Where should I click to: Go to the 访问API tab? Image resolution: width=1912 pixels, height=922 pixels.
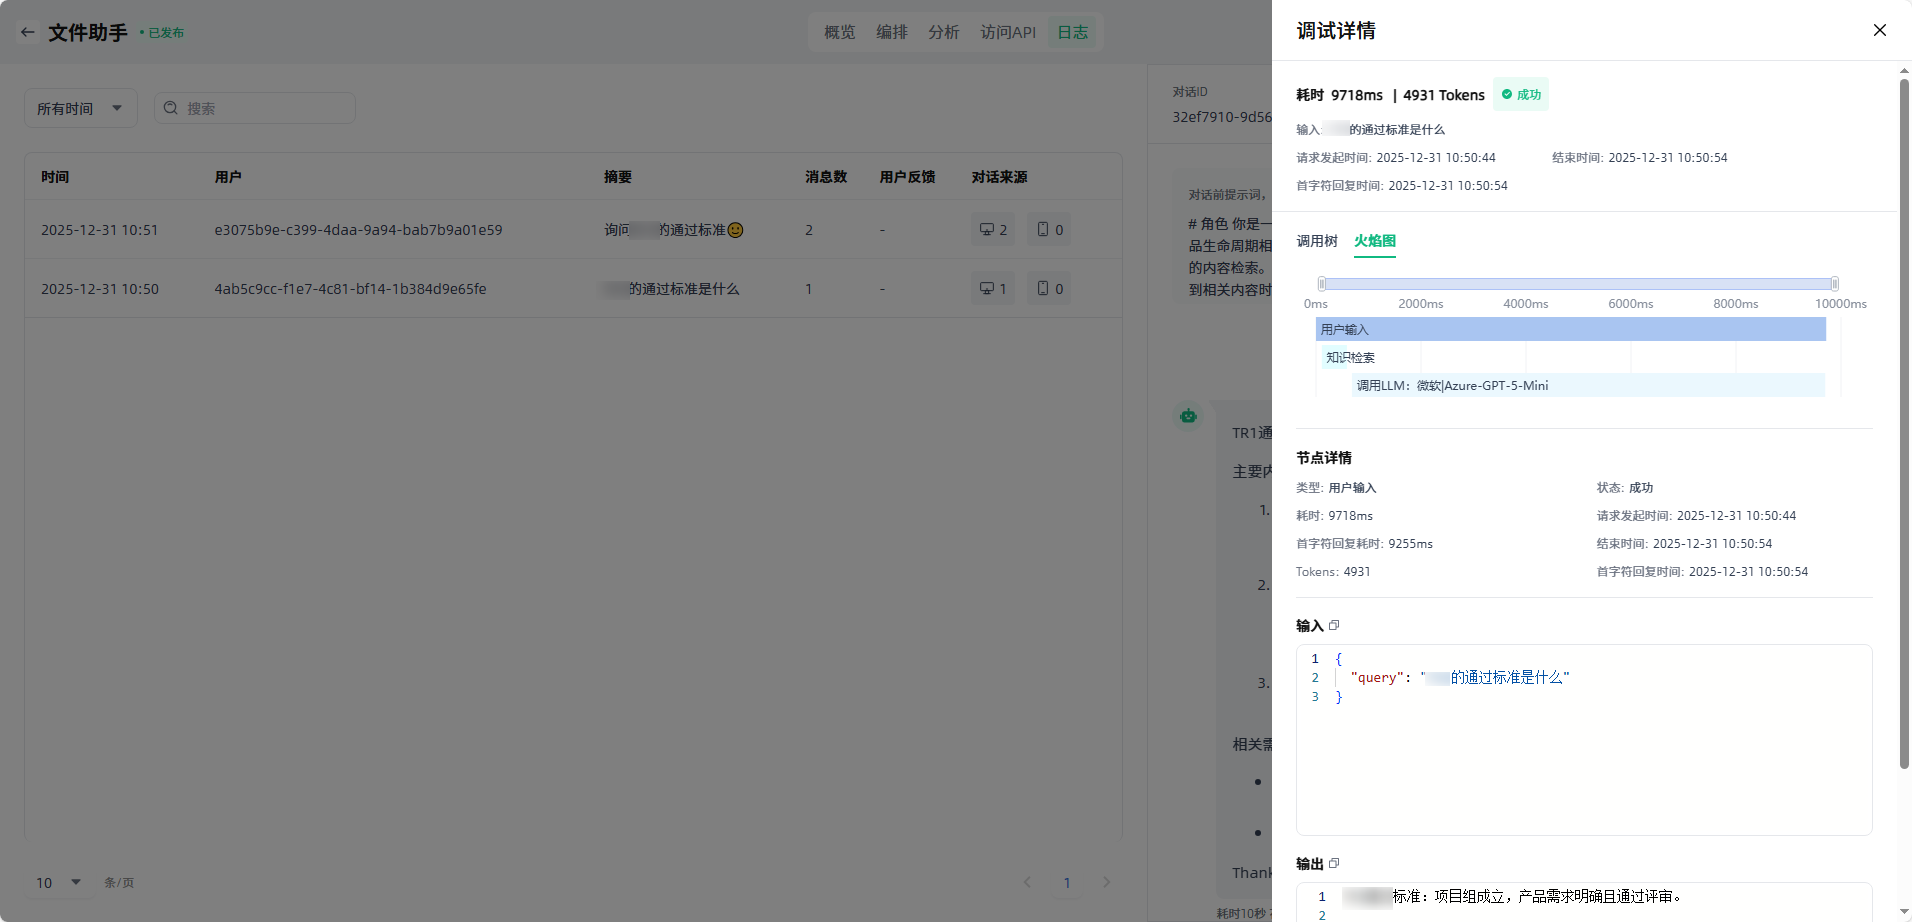click(1007, 32)
